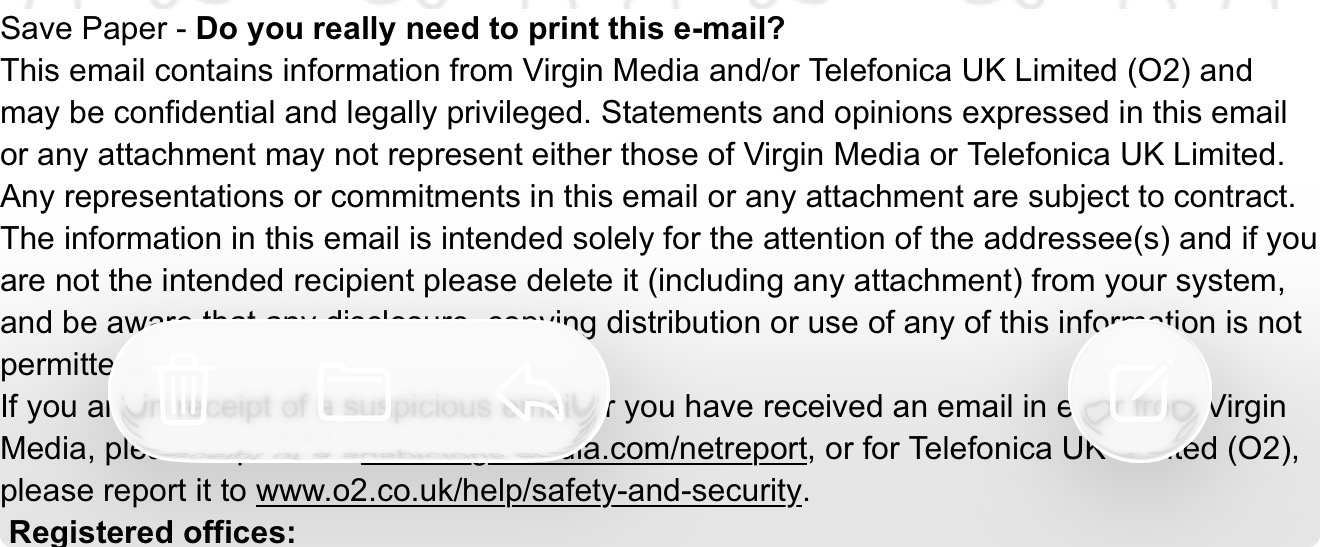The image size is (1320, 547).
Task: Tap the trash icon to delete email
Action: pos(185,389)
